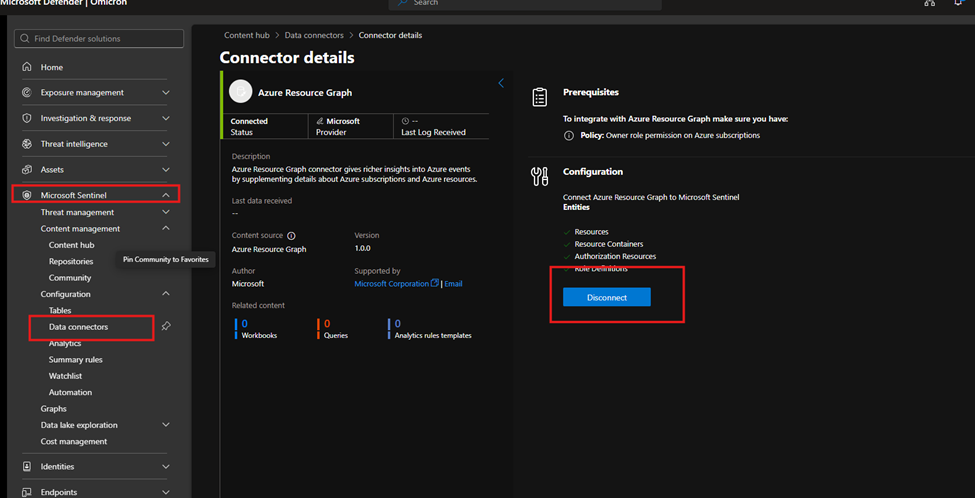Image resolution: width=975 pixels, height=498 pixels.
Task: Click the Configuration tools icon
Action: [539, 176]
